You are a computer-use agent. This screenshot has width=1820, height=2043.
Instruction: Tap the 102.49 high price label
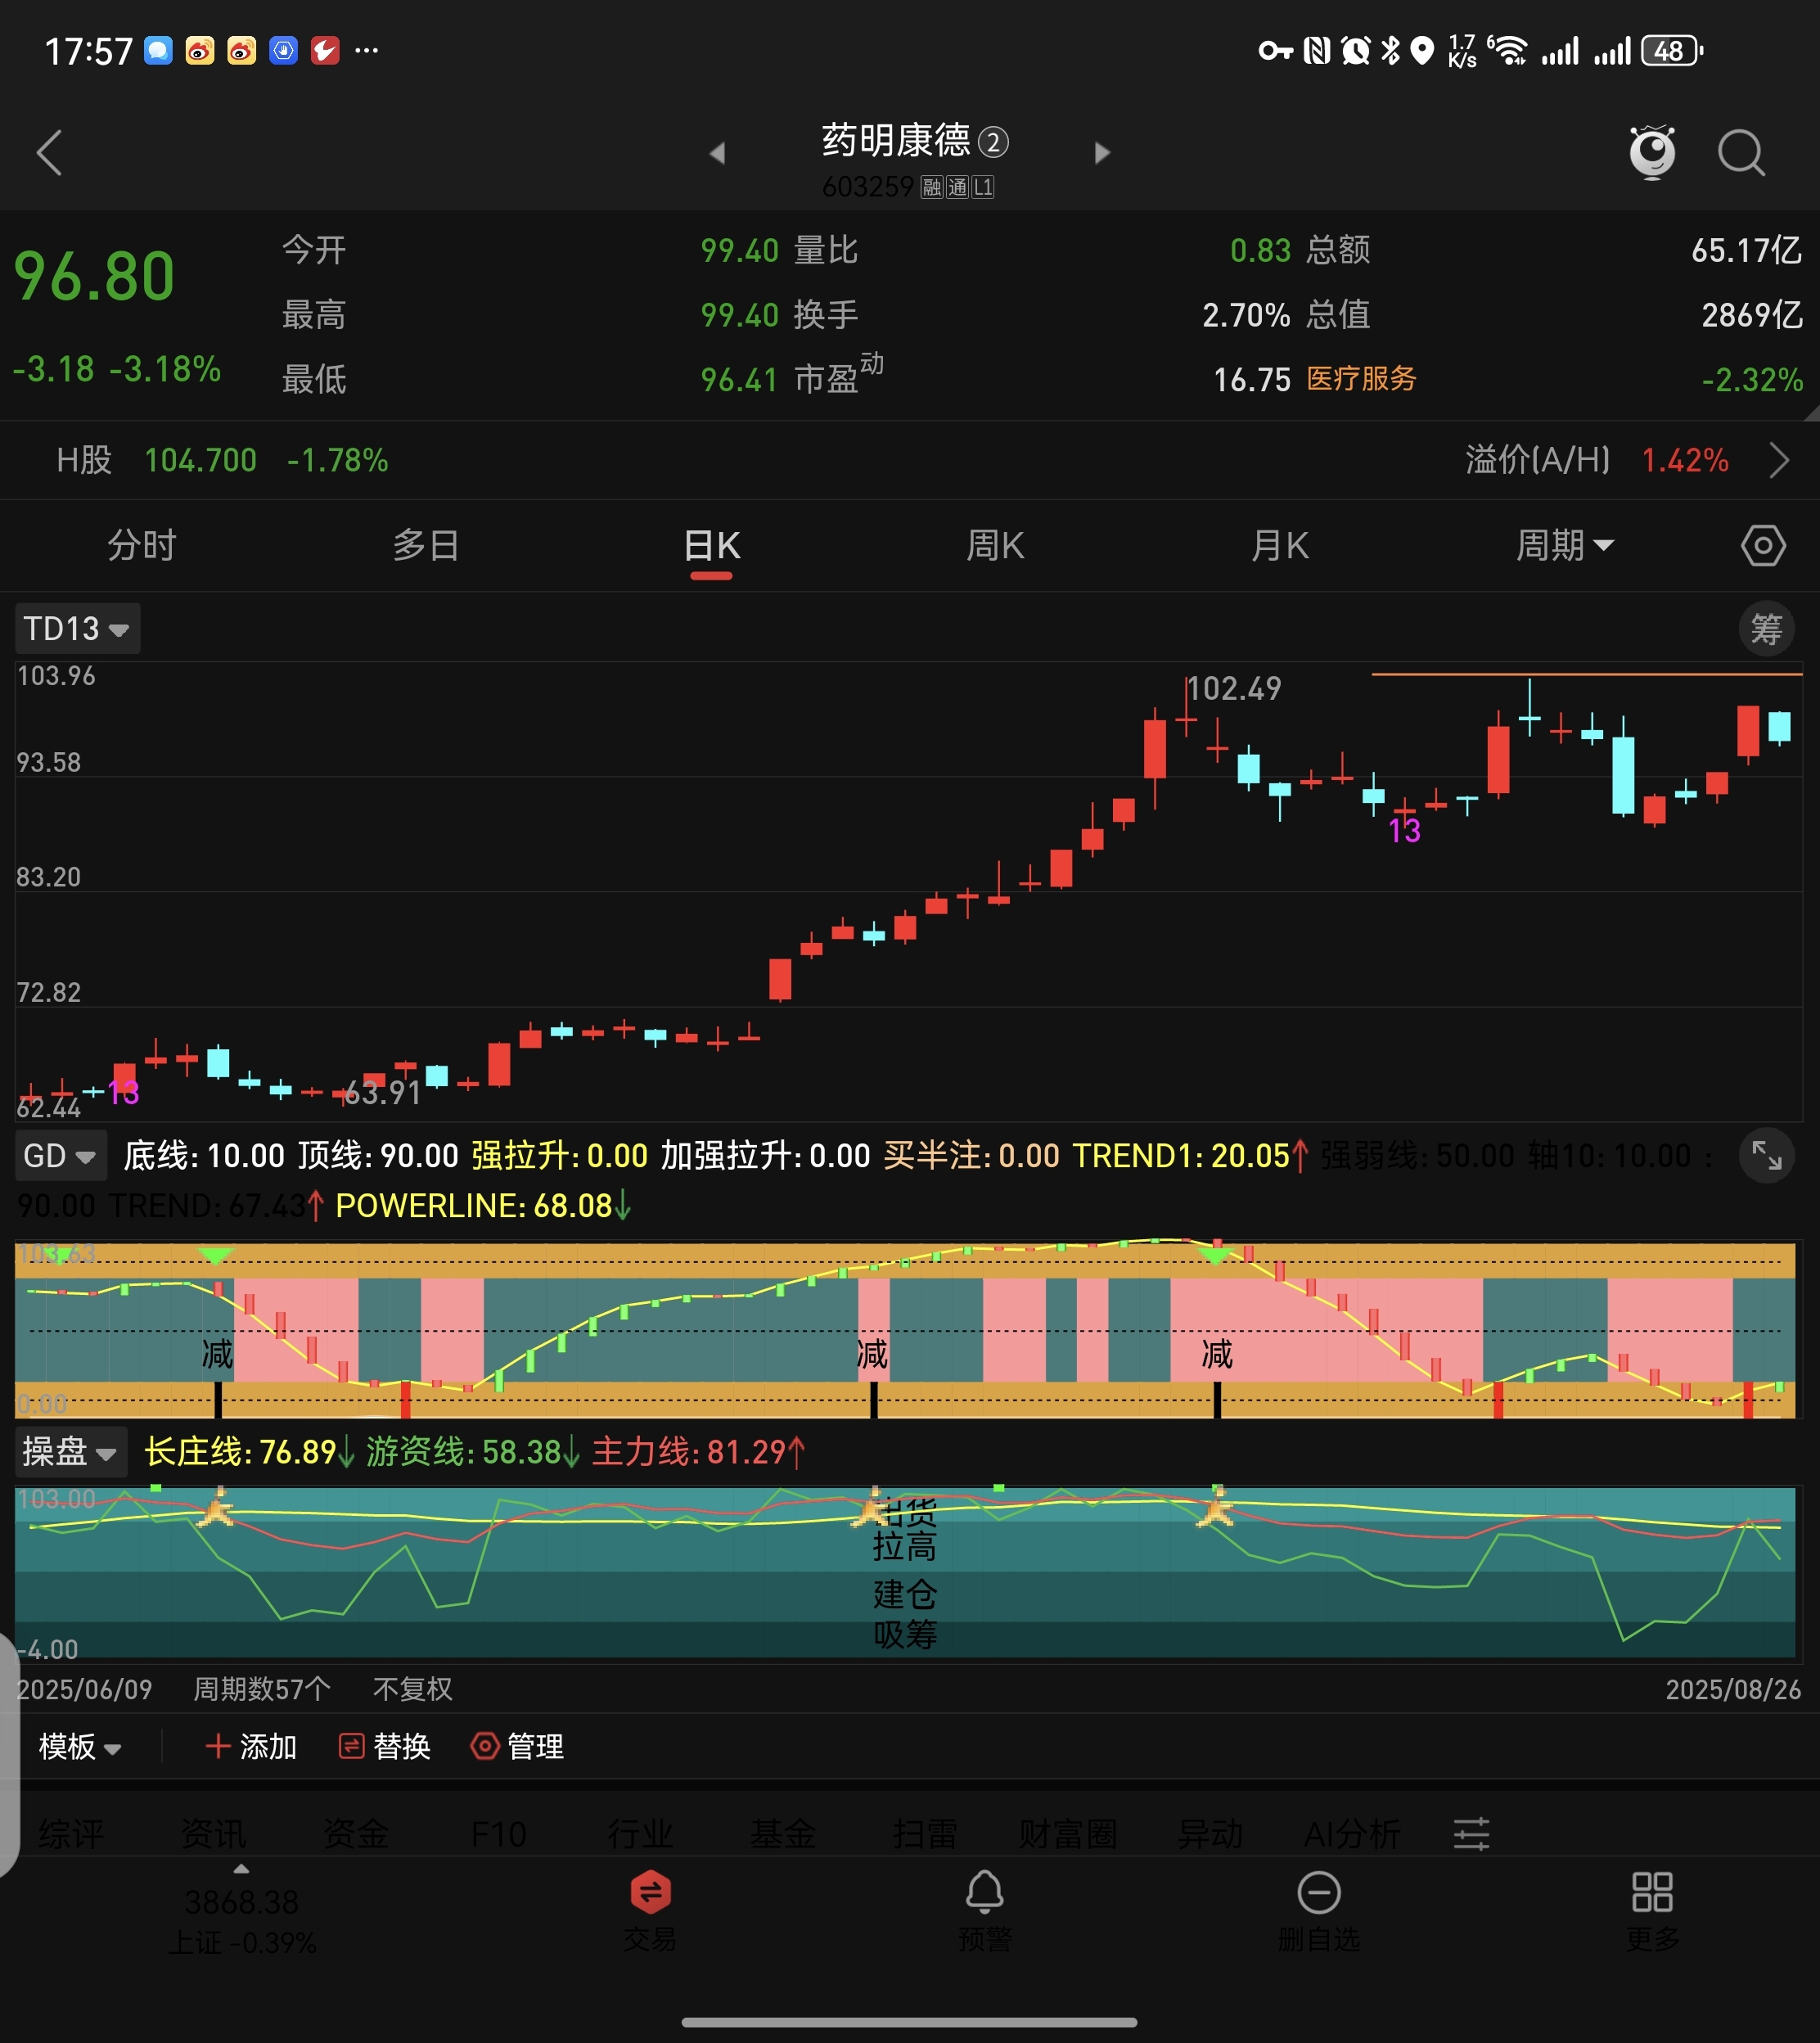coord(1234,688)
